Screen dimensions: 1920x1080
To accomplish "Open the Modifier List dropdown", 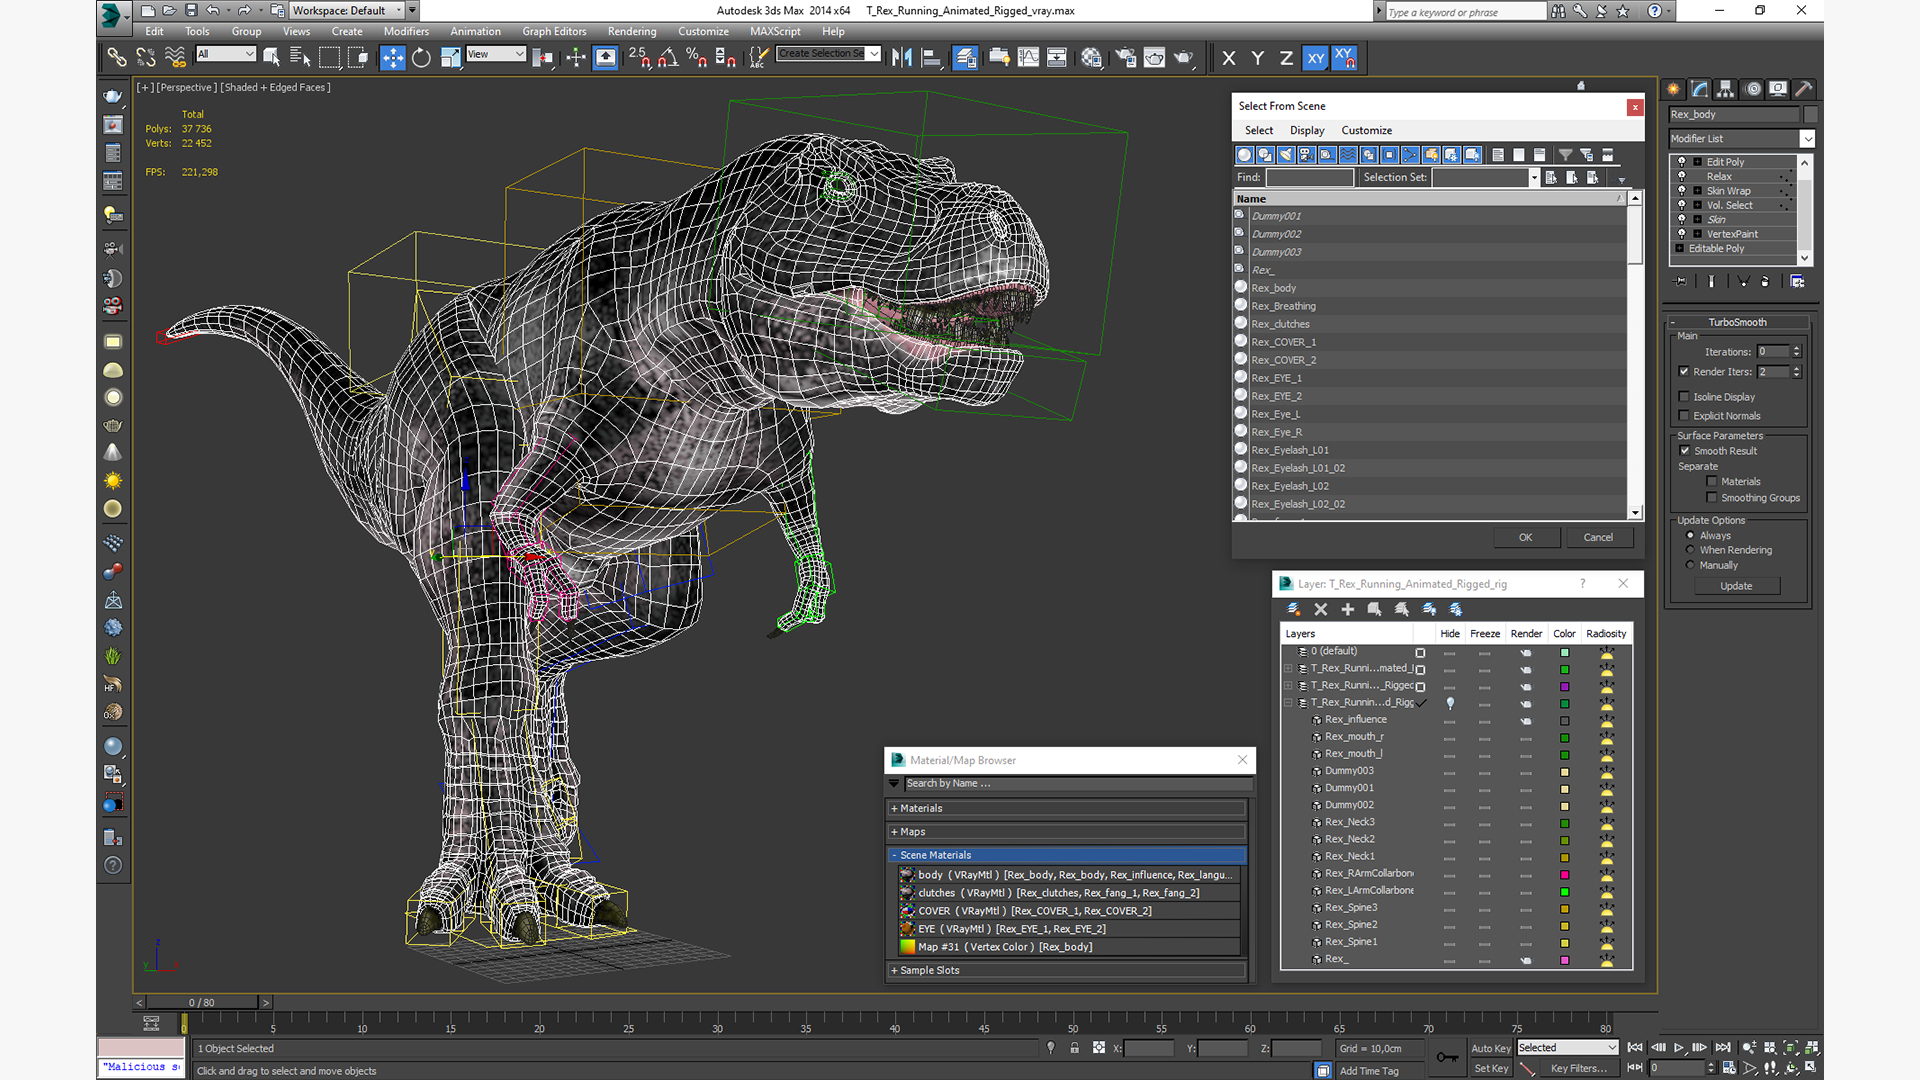I will (1742, 139).
